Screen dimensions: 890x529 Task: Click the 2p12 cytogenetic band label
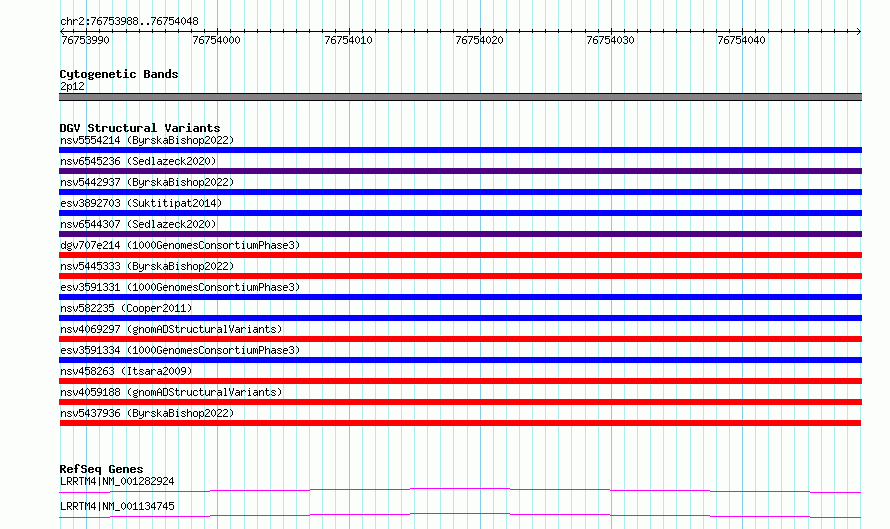(72, 86)
